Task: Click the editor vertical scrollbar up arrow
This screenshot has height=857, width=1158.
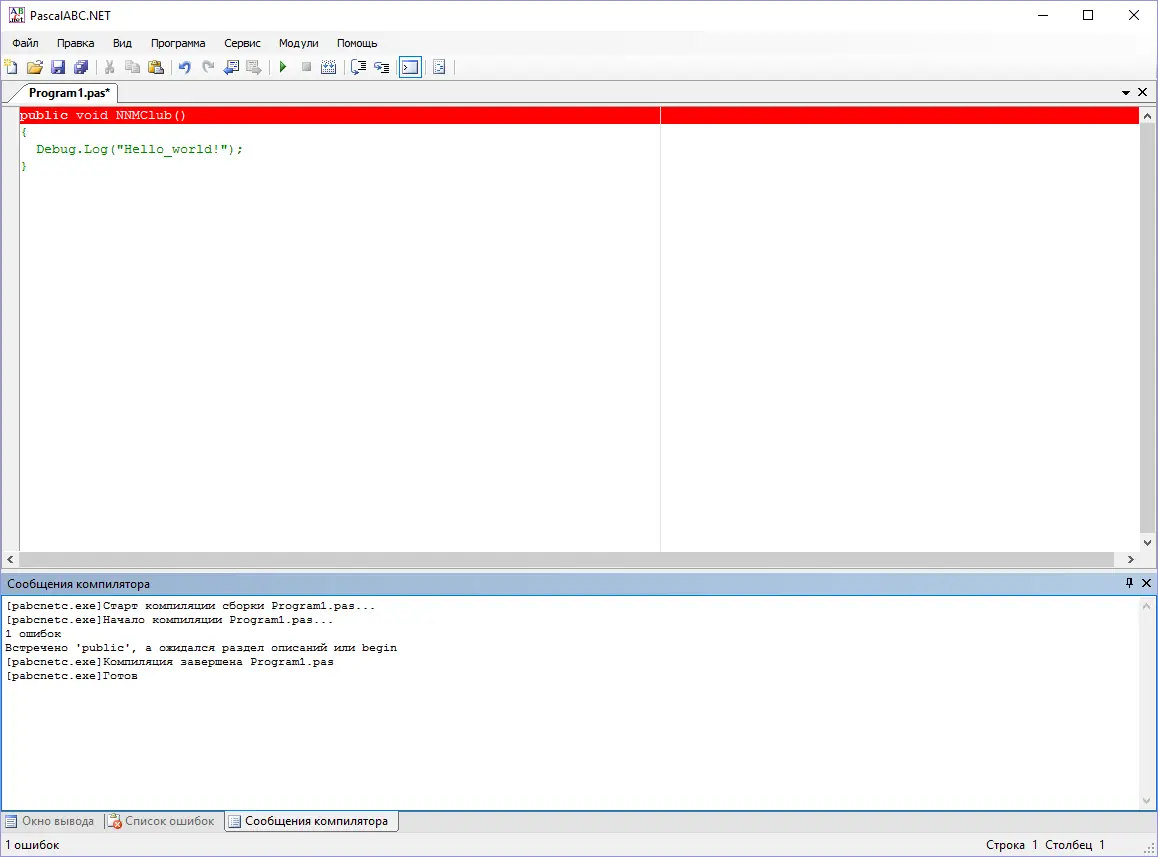Action: tap(1147, 116)
